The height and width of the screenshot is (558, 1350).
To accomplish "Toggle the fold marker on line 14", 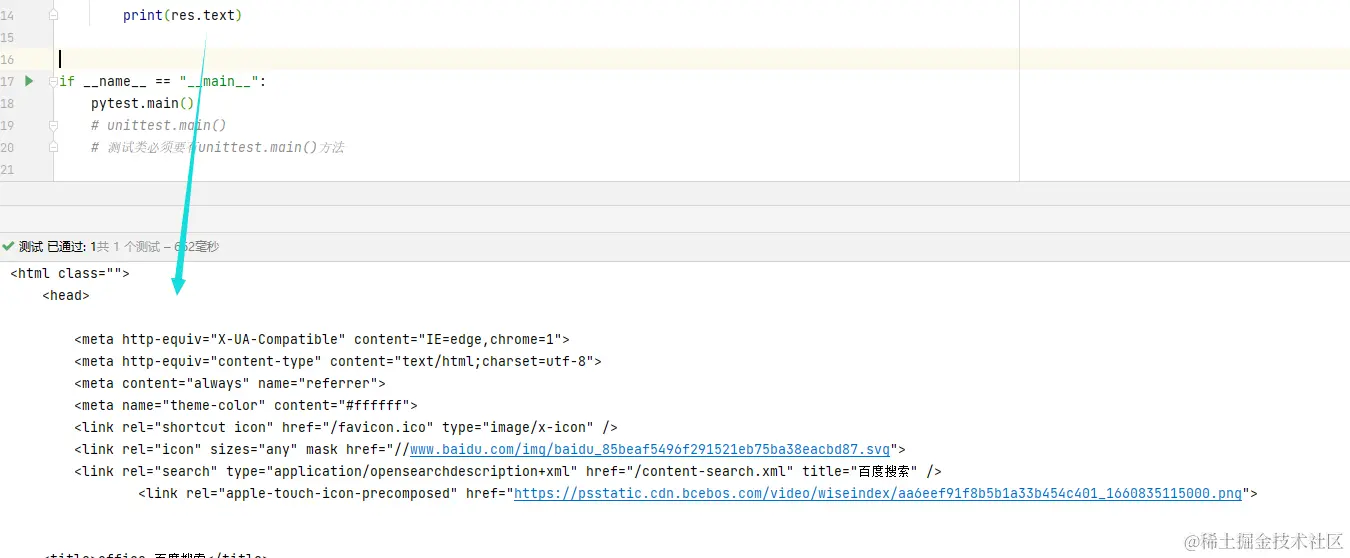I will (53, 16).
